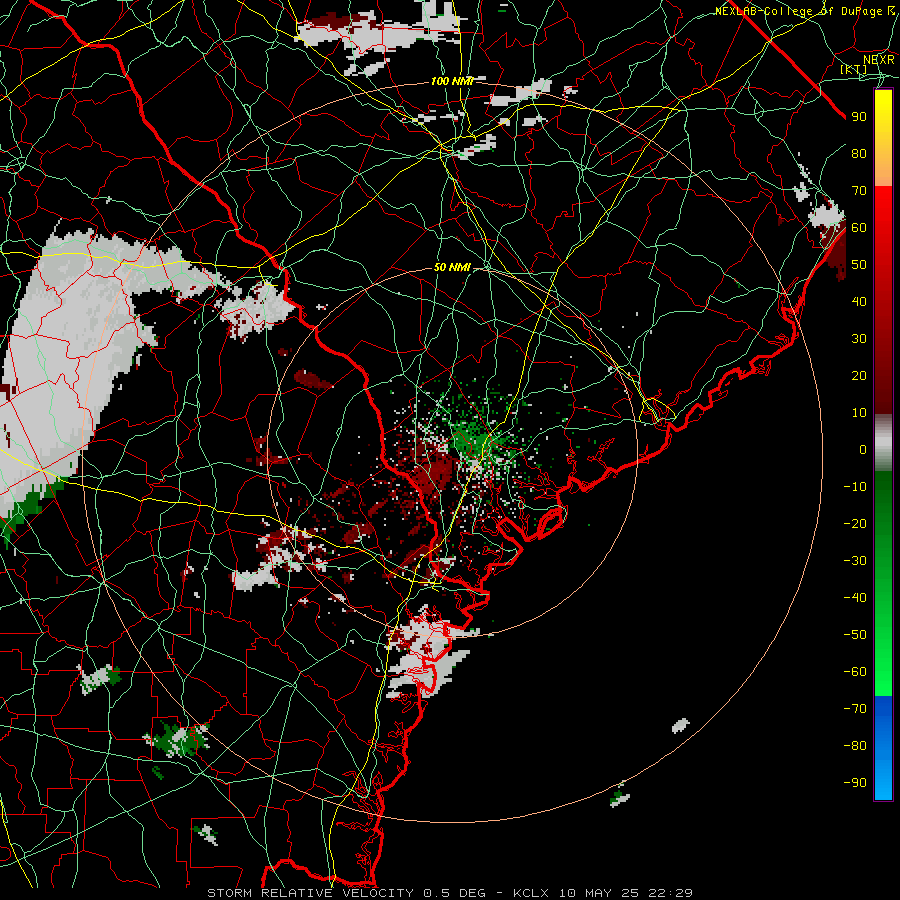Click the gray zero-velocity segment of the color bar
Viewport: 900px width, 900px height.
(x=883, y=443)
